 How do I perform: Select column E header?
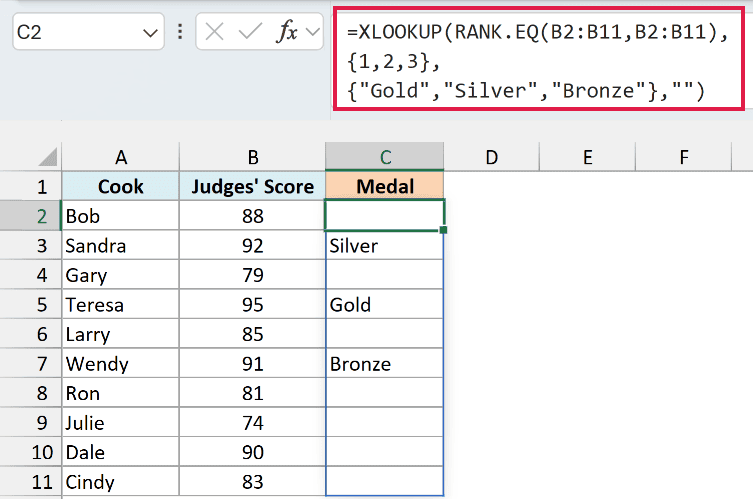pyautogui.click(x=587, y=157)
